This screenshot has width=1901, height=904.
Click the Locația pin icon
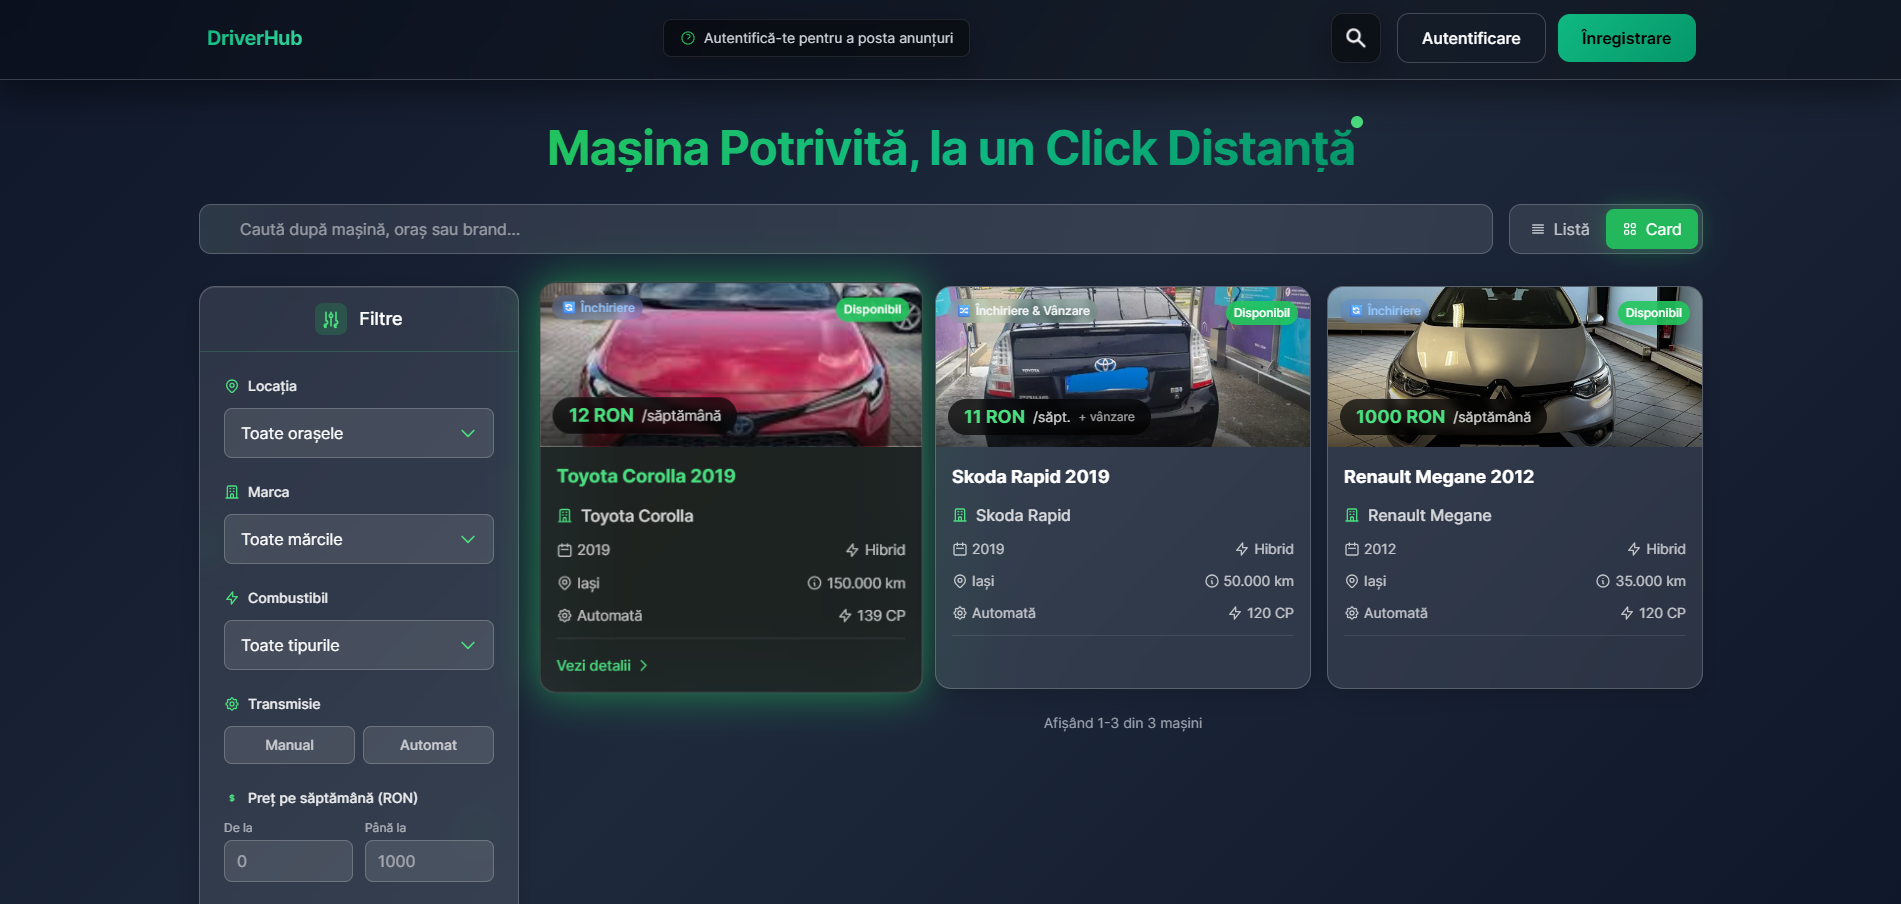pyautogui.click(x=232, y=386)
